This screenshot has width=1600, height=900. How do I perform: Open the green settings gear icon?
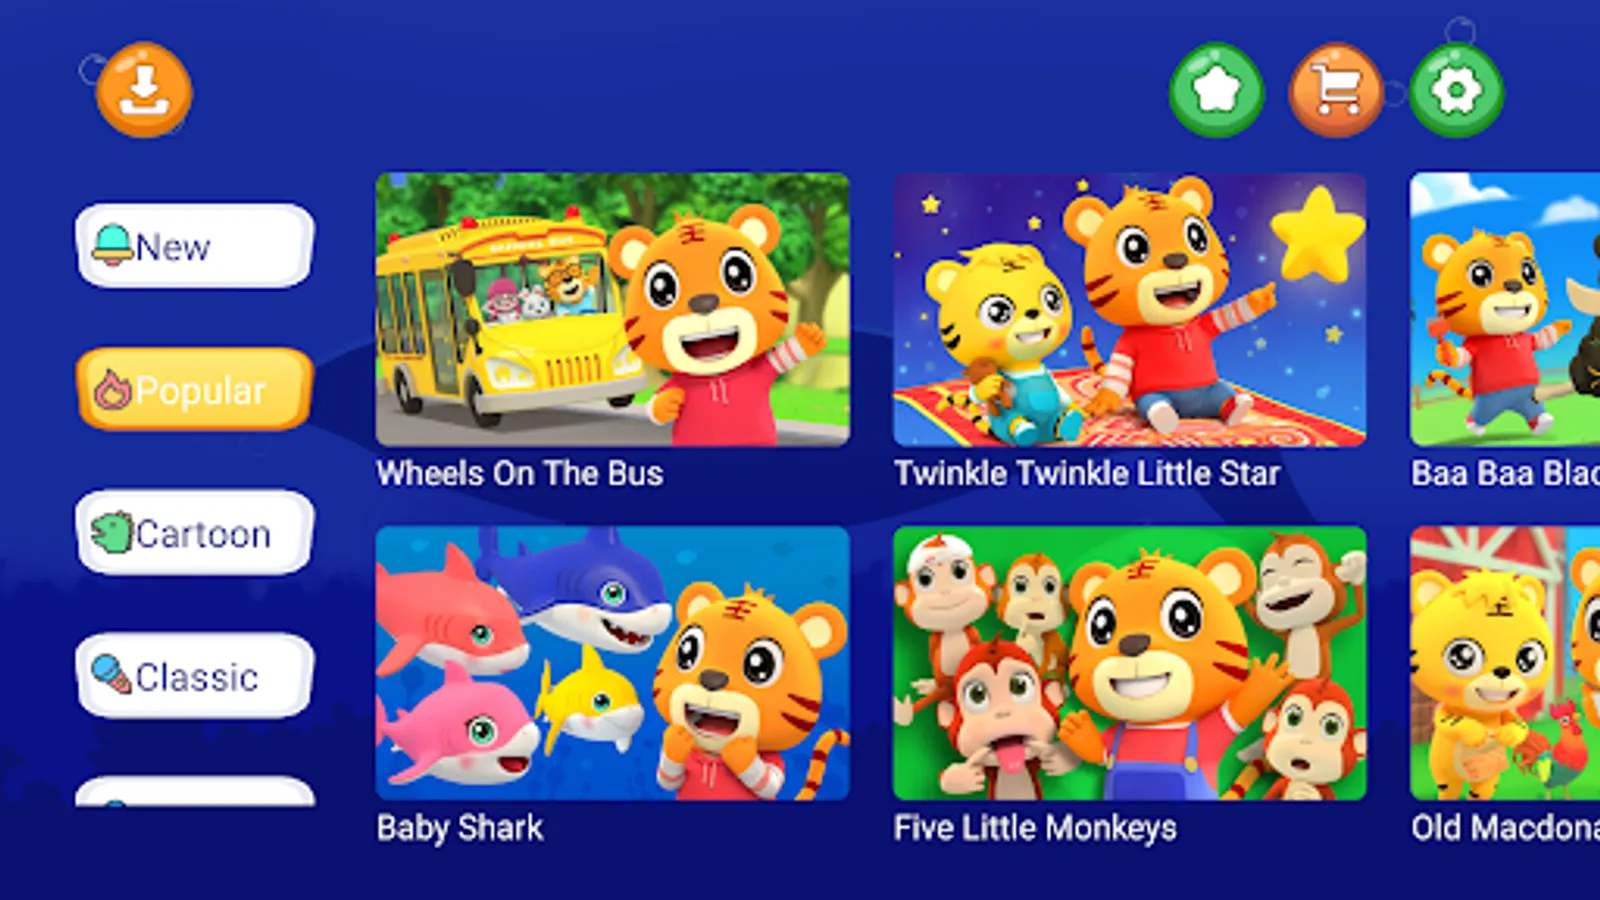(1456, 90)
